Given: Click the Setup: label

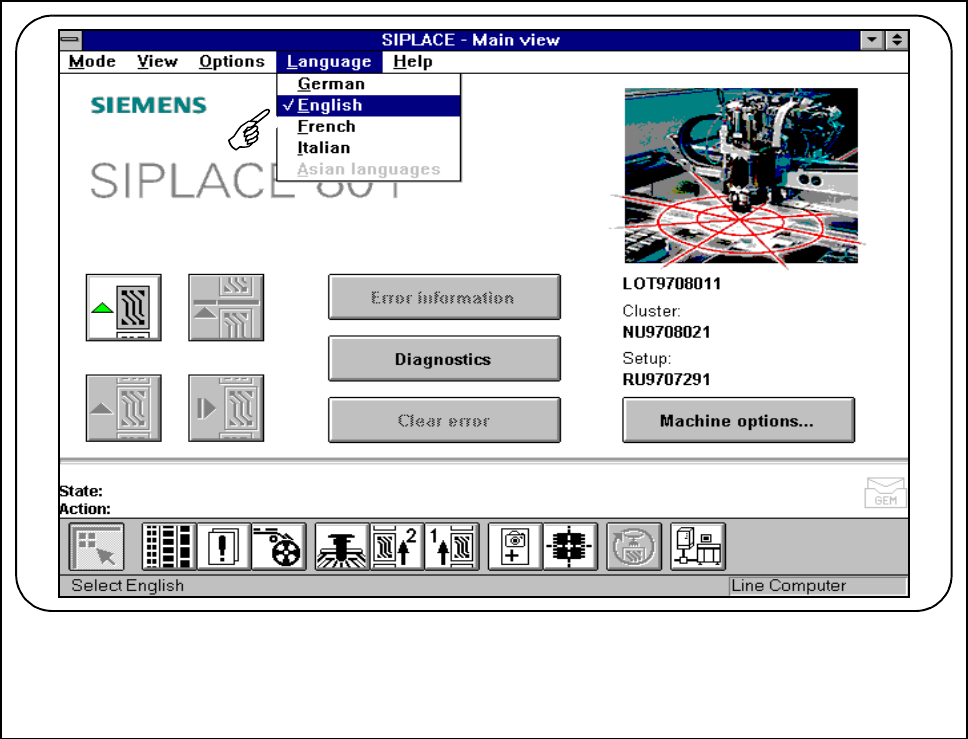Looking at the screenshot, I should [646, 358].
